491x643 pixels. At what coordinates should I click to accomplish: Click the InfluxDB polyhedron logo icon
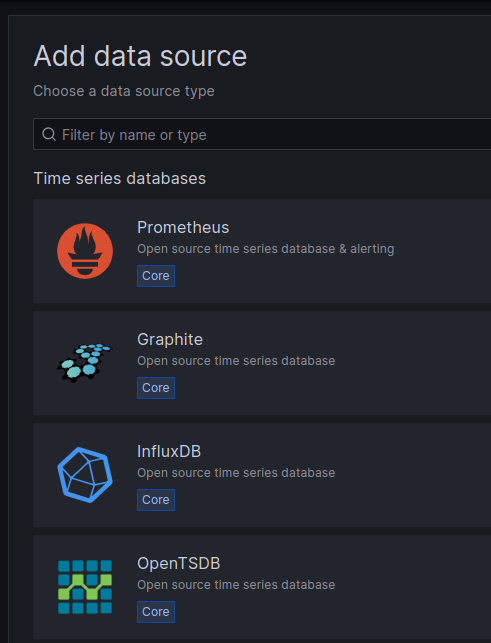(85, 475)
